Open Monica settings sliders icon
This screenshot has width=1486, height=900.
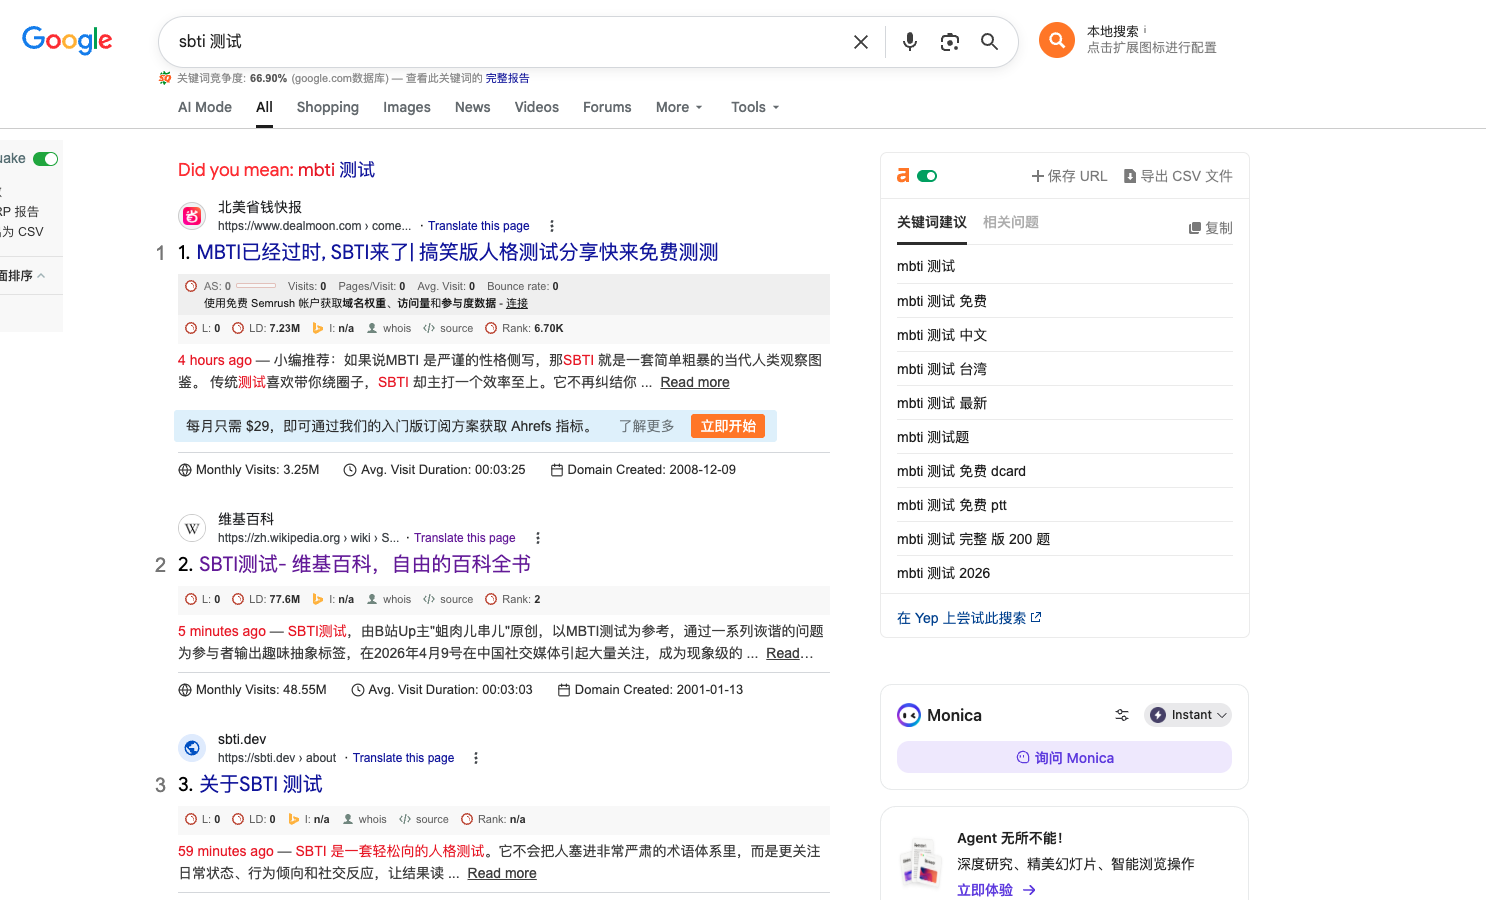point(1122,715)
